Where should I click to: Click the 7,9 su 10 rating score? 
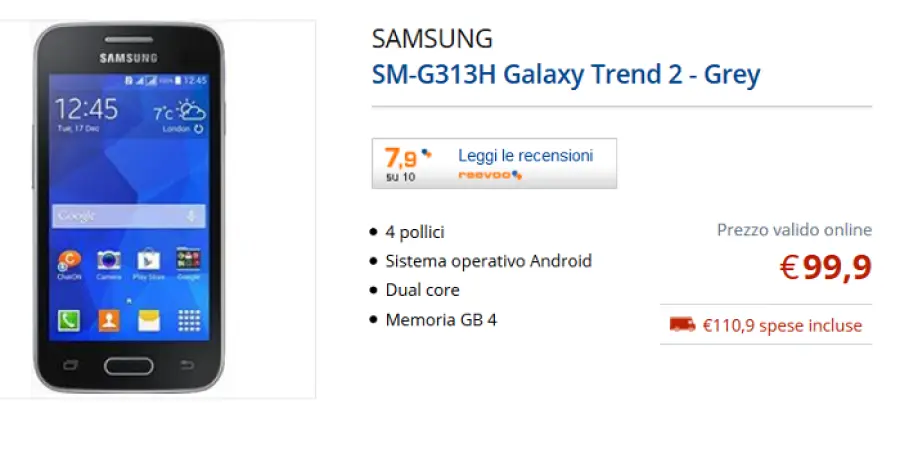(x=401, y=163)
